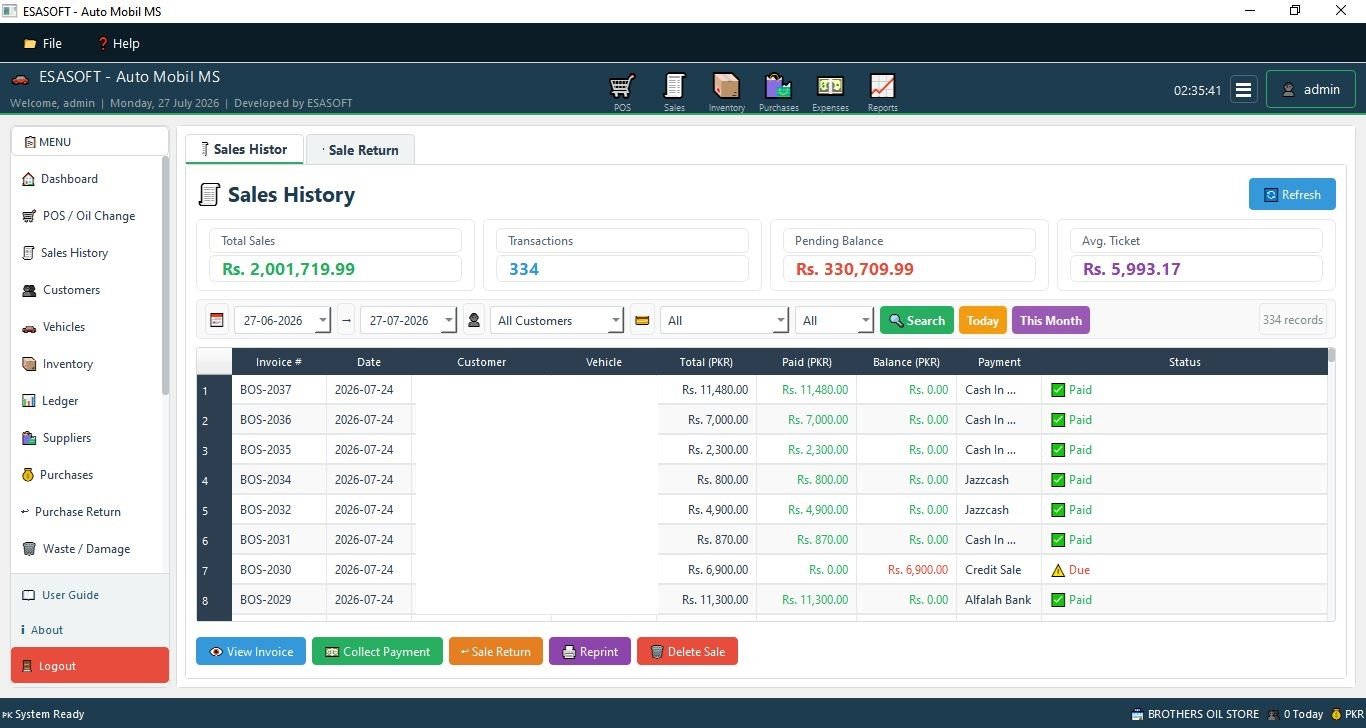Filter sales by This Month
Image resolution: width=1366 pixels, height=728 pixels.
coord(1051,320)
